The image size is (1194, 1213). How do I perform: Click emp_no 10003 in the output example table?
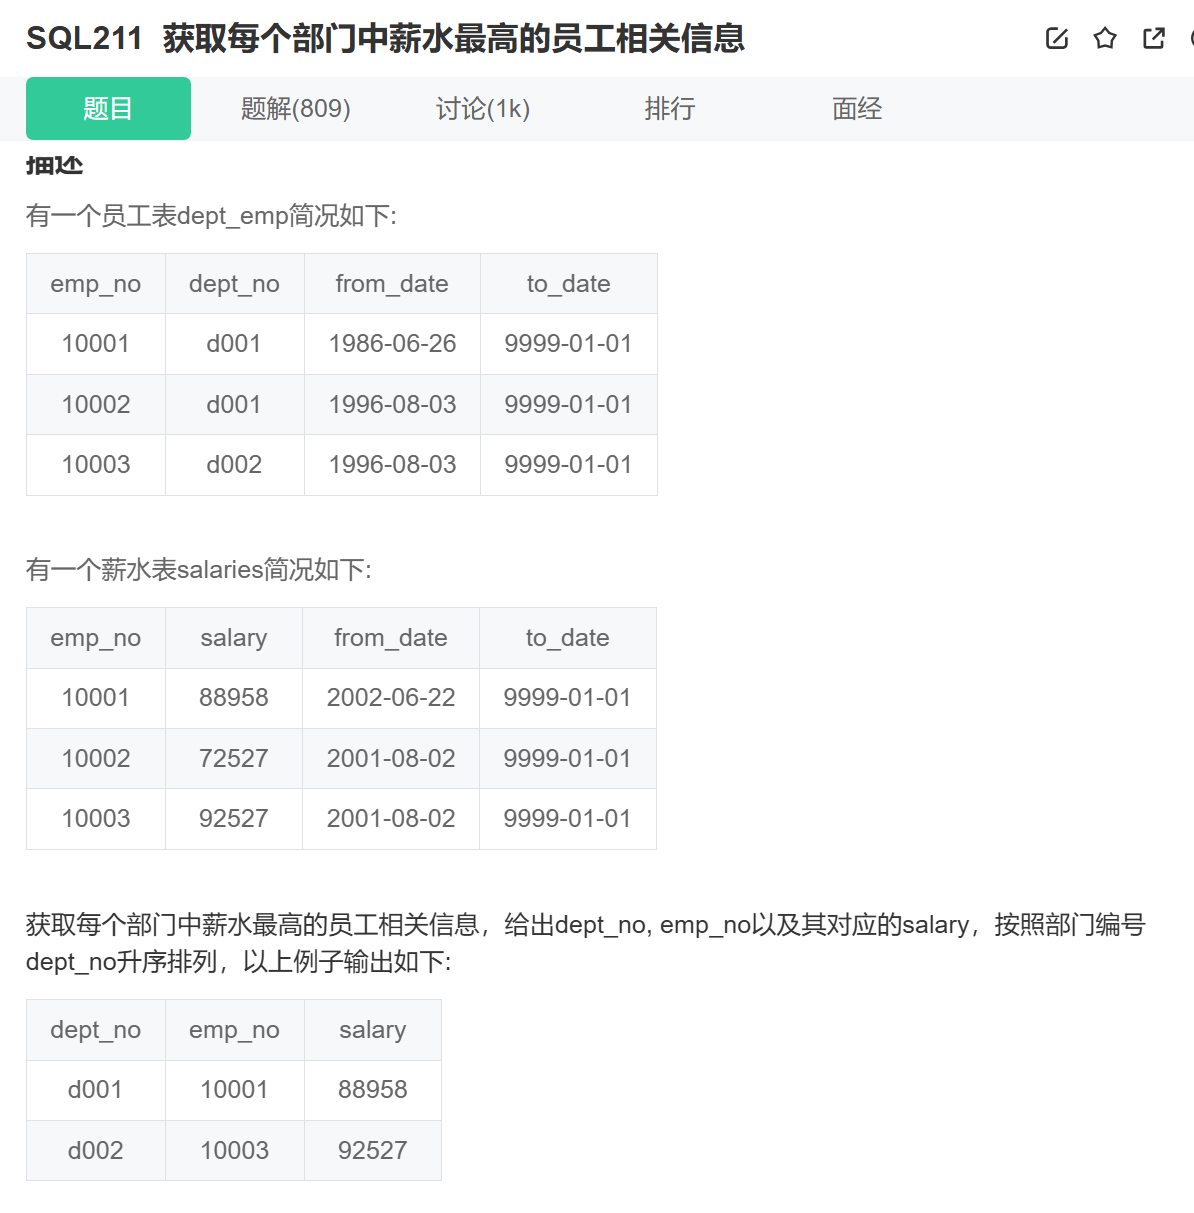(234, 1150)
